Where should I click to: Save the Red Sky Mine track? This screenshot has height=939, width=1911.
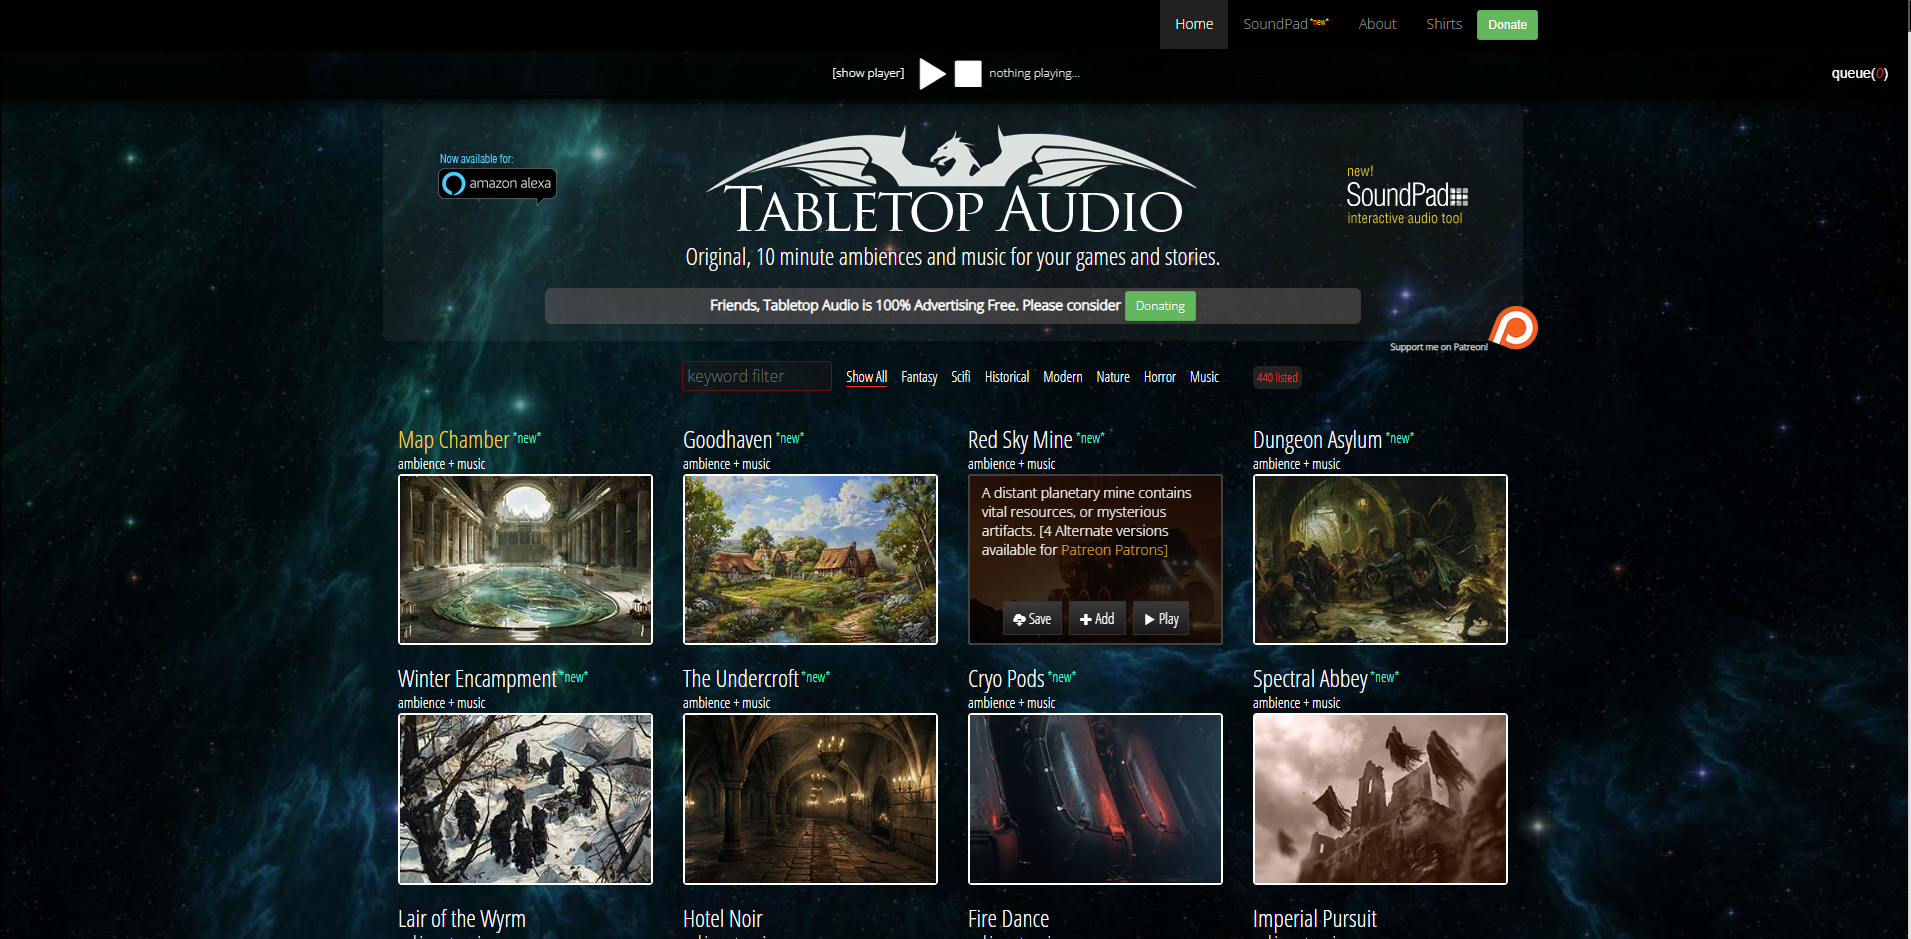pos(1032,619)
